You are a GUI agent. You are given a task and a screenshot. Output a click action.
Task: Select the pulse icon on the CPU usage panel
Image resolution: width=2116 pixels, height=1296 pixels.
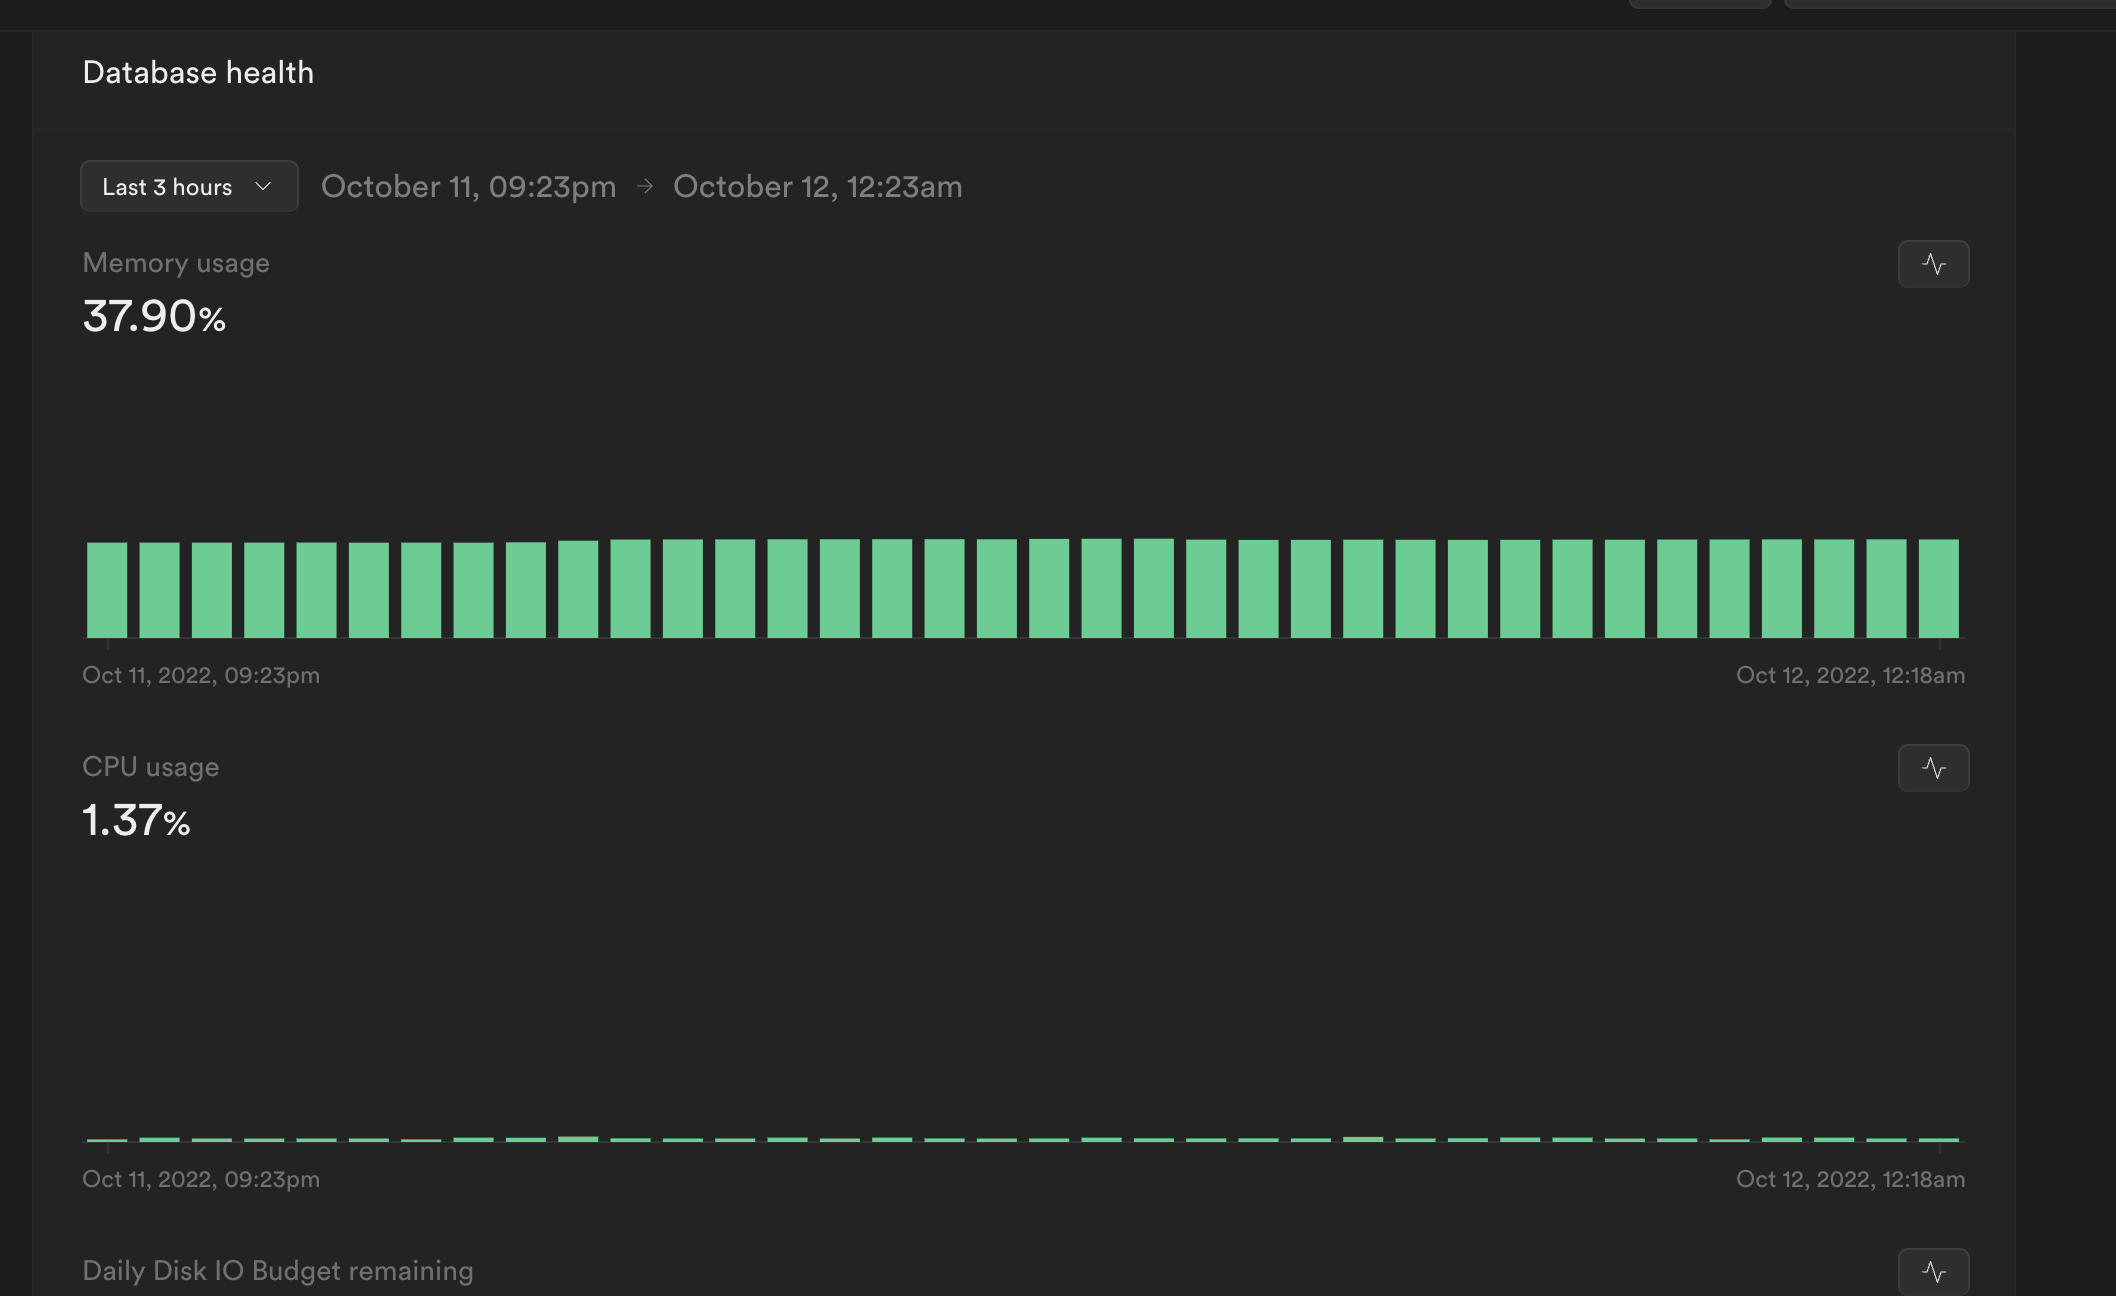(x=1932, y=767)
